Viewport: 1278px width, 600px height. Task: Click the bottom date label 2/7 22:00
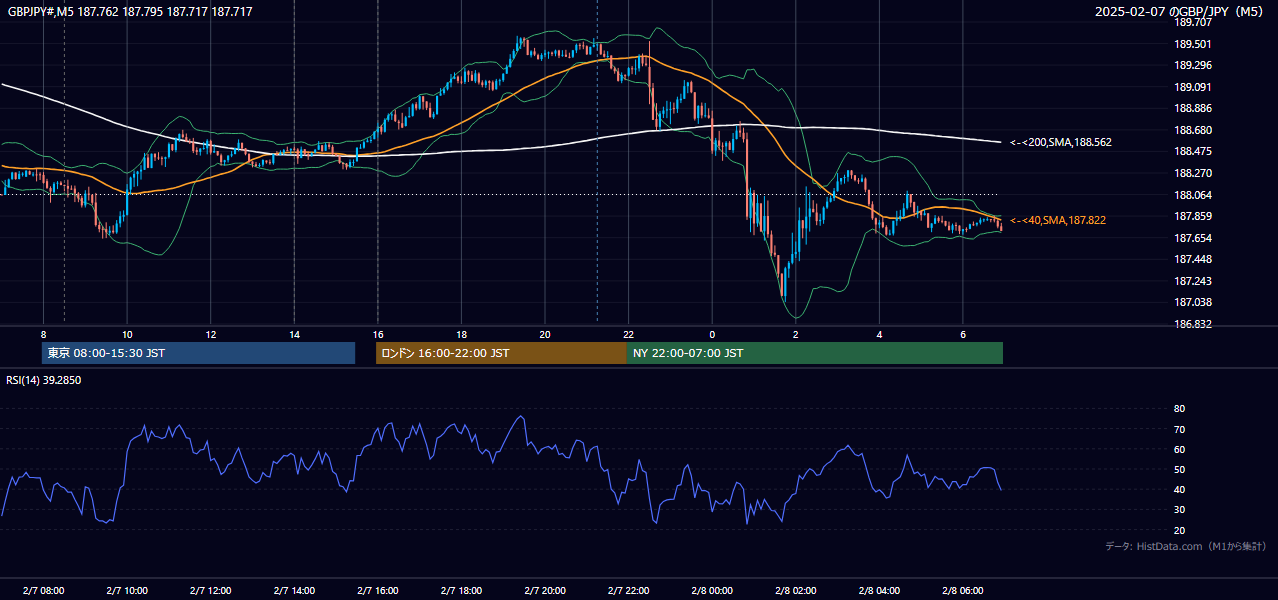(628, 591)
